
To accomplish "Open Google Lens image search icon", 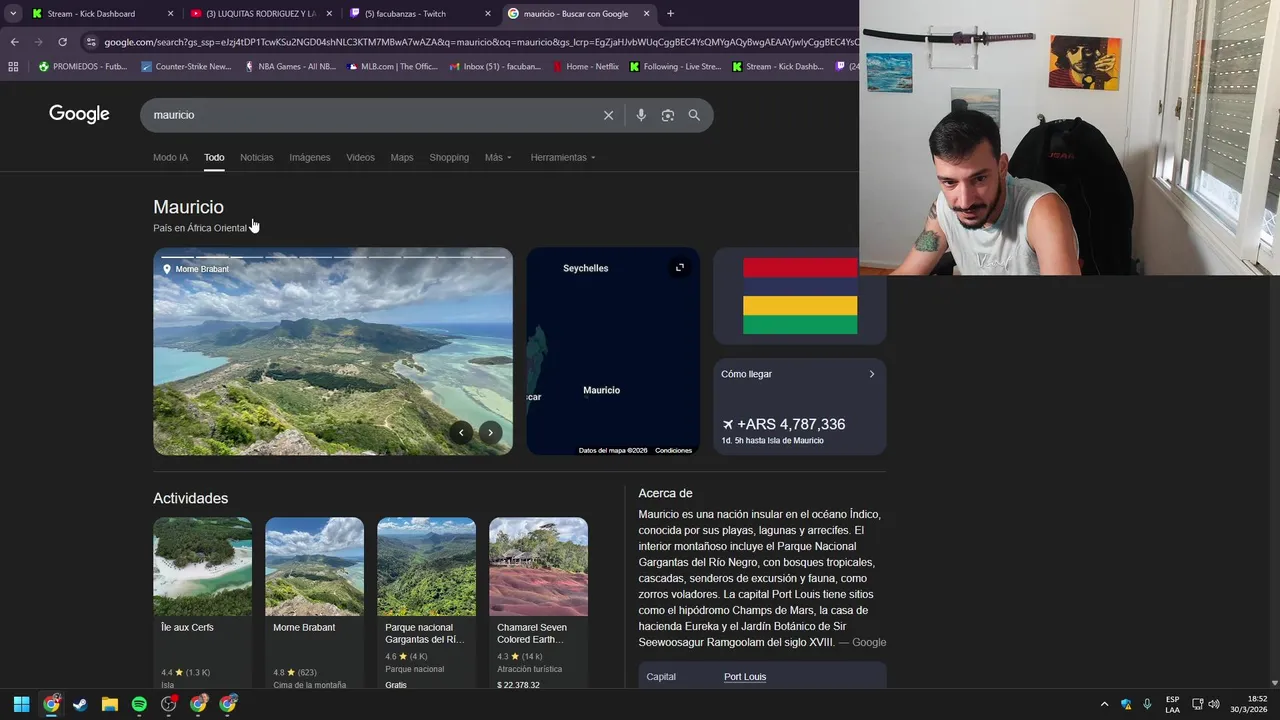I will point(668,115).
